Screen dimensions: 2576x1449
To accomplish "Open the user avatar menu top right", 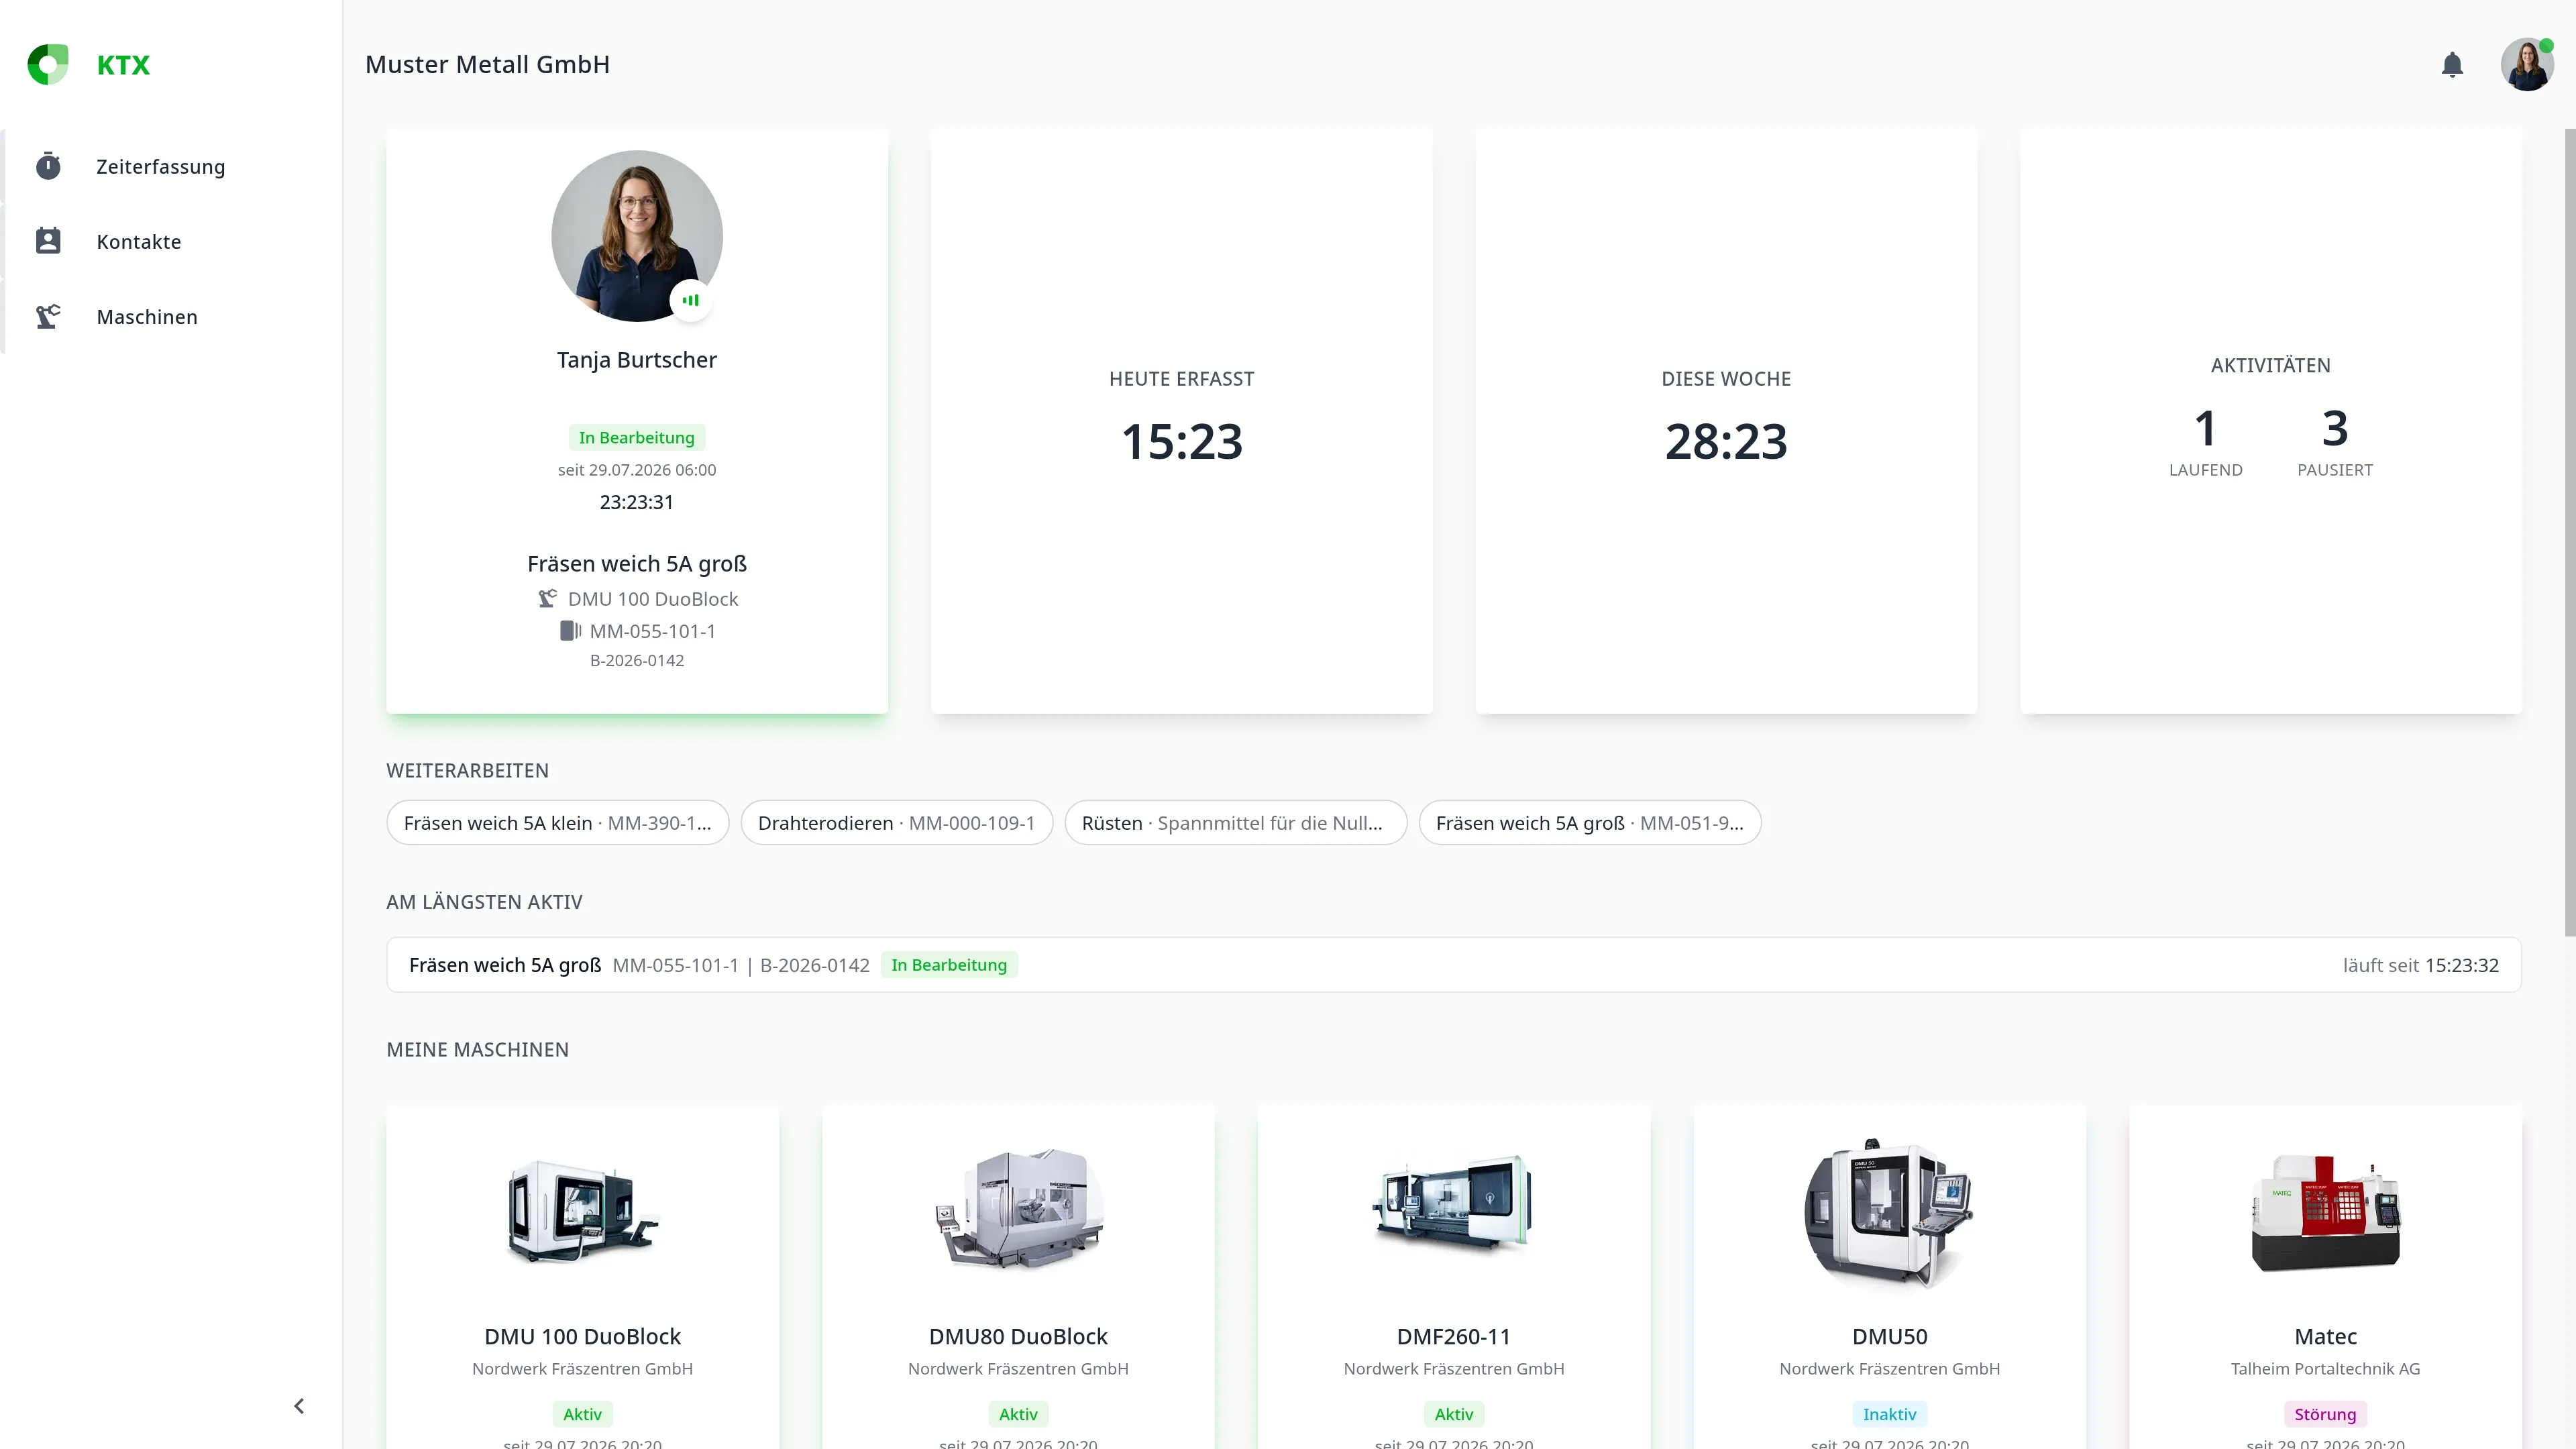I will tap(2527, 65).
